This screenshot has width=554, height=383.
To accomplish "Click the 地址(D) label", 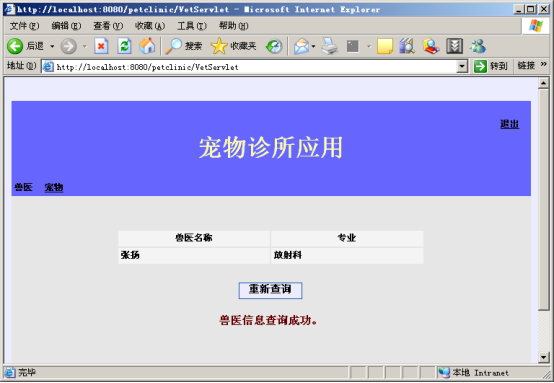I will click(x=21, y=66).
